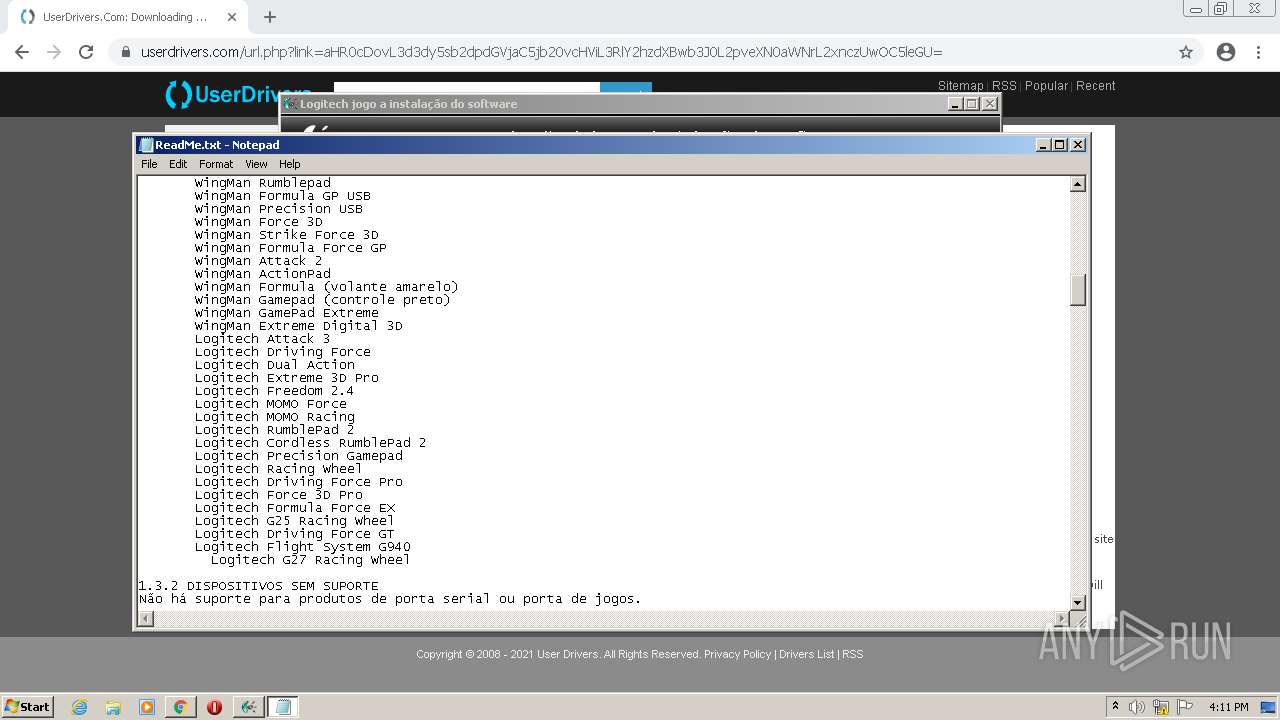Open the volume speaker tray icon
The image size is (1280, 720).
click(x=1137, y=707)
